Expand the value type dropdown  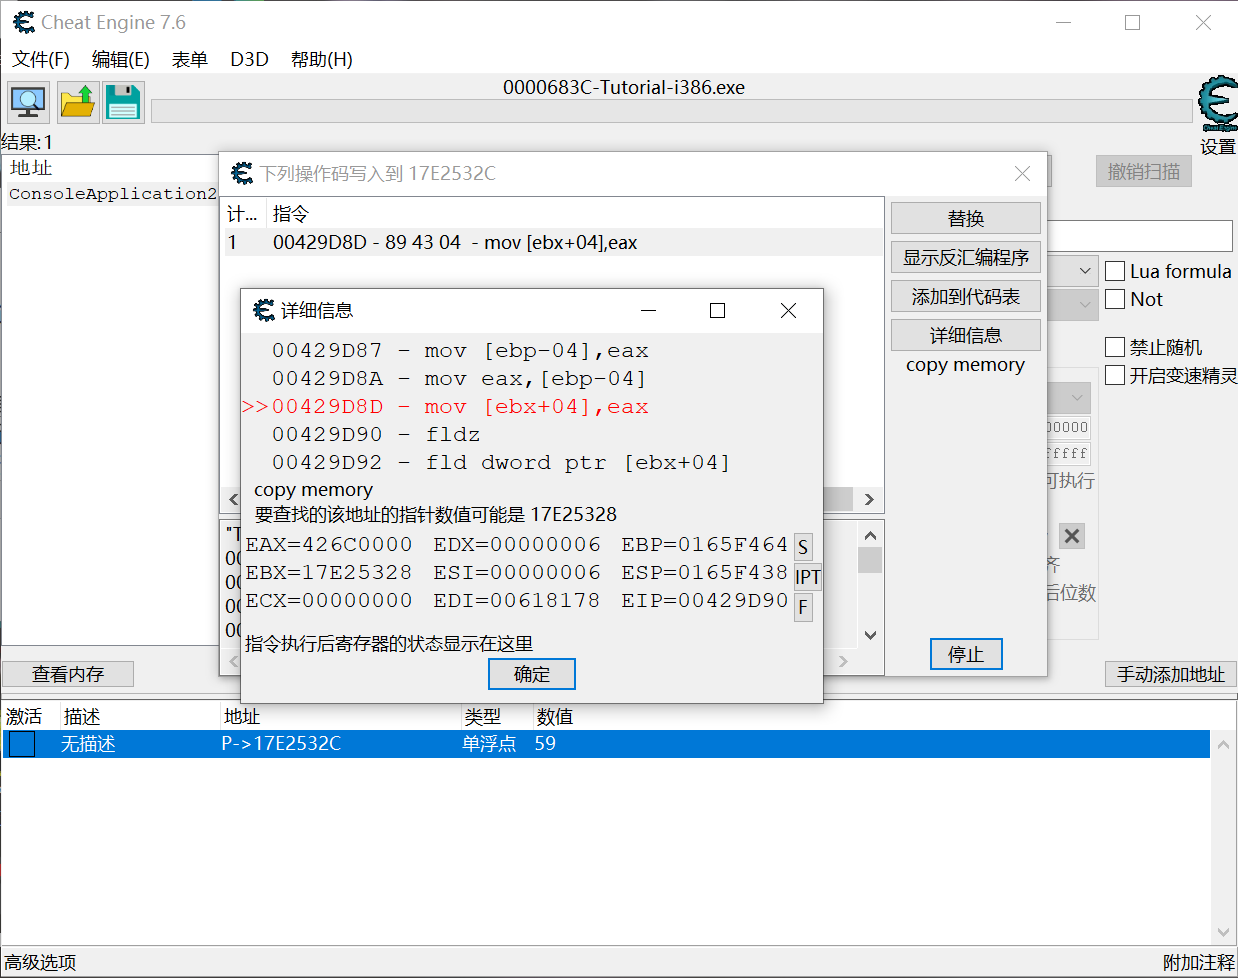(1085, 303)
